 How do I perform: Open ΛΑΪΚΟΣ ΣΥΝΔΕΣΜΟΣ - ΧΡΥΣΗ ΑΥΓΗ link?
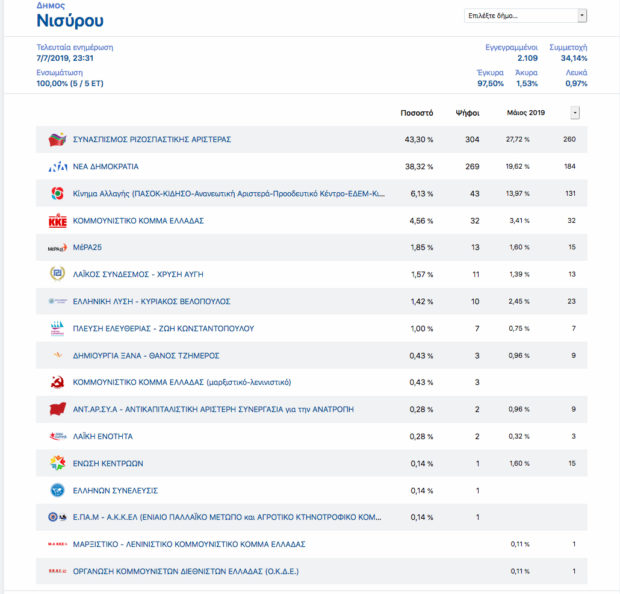click(x=138, y=274)
